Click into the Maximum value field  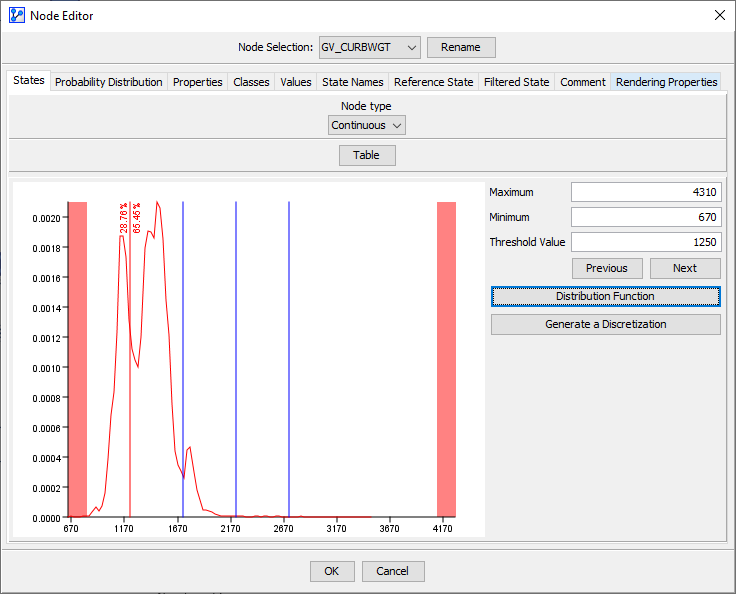pos(645,192)
